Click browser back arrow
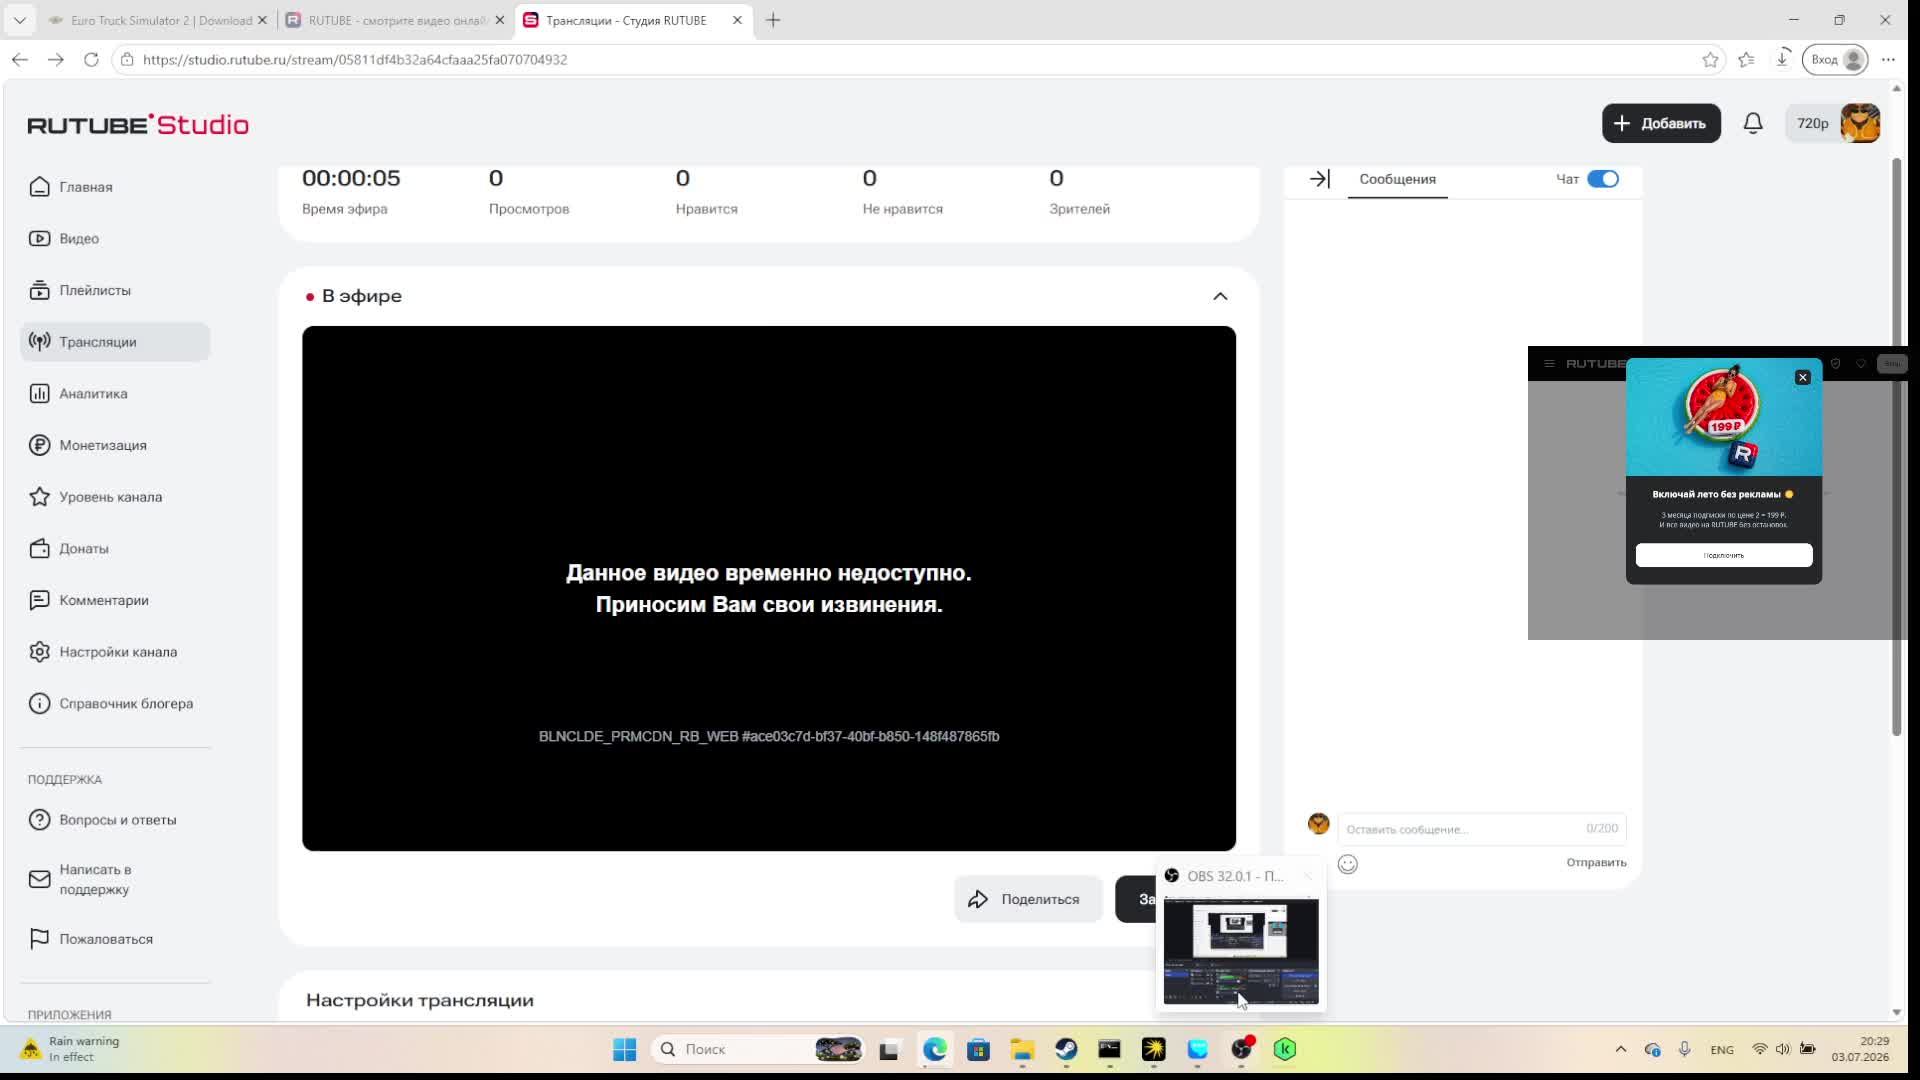1920x1080 pixels. 20,60
